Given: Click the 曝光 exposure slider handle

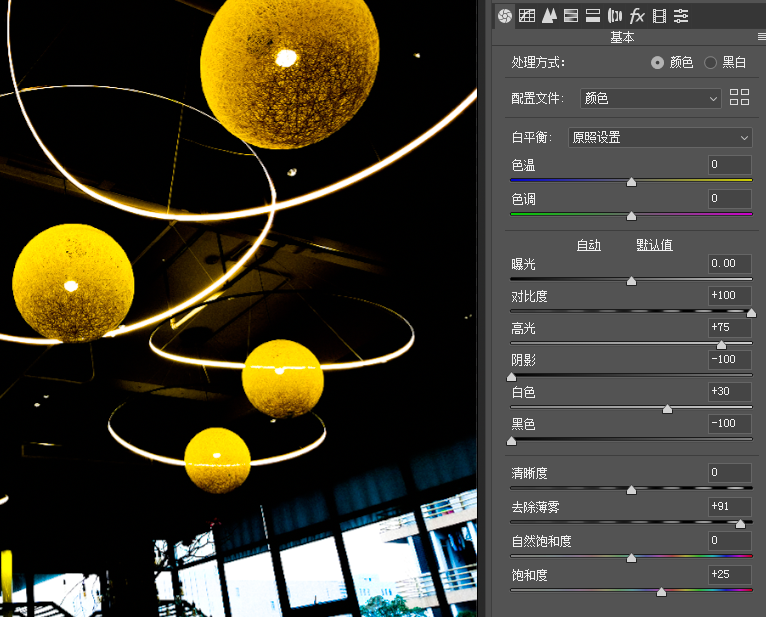Looking at the screenshot, I should (x=631, y=281).
